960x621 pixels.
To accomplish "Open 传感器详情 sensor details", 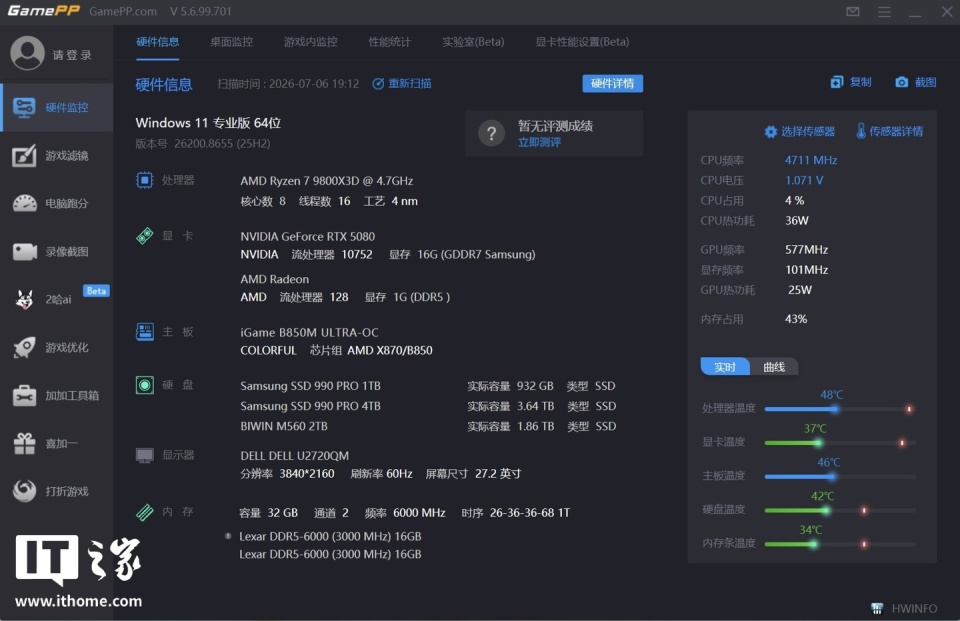I will point(890,131).
